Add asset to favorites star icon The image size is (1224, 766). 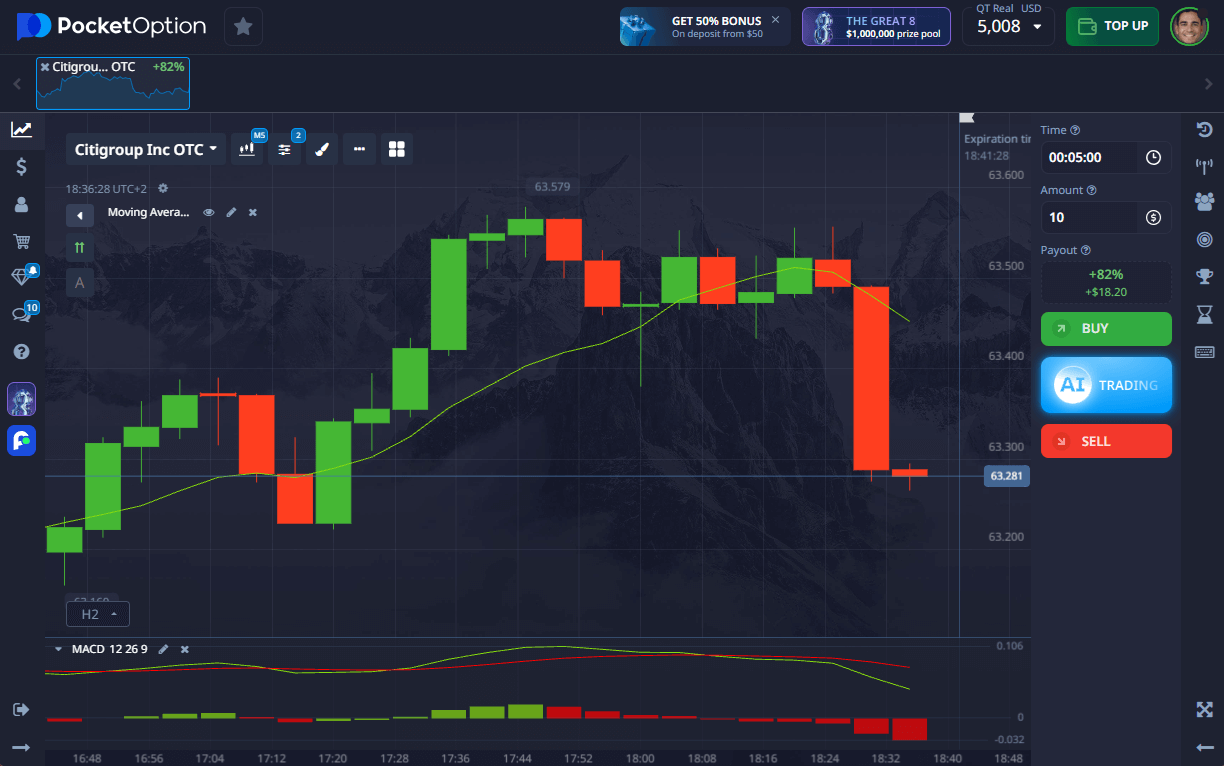tap(243, 26)
